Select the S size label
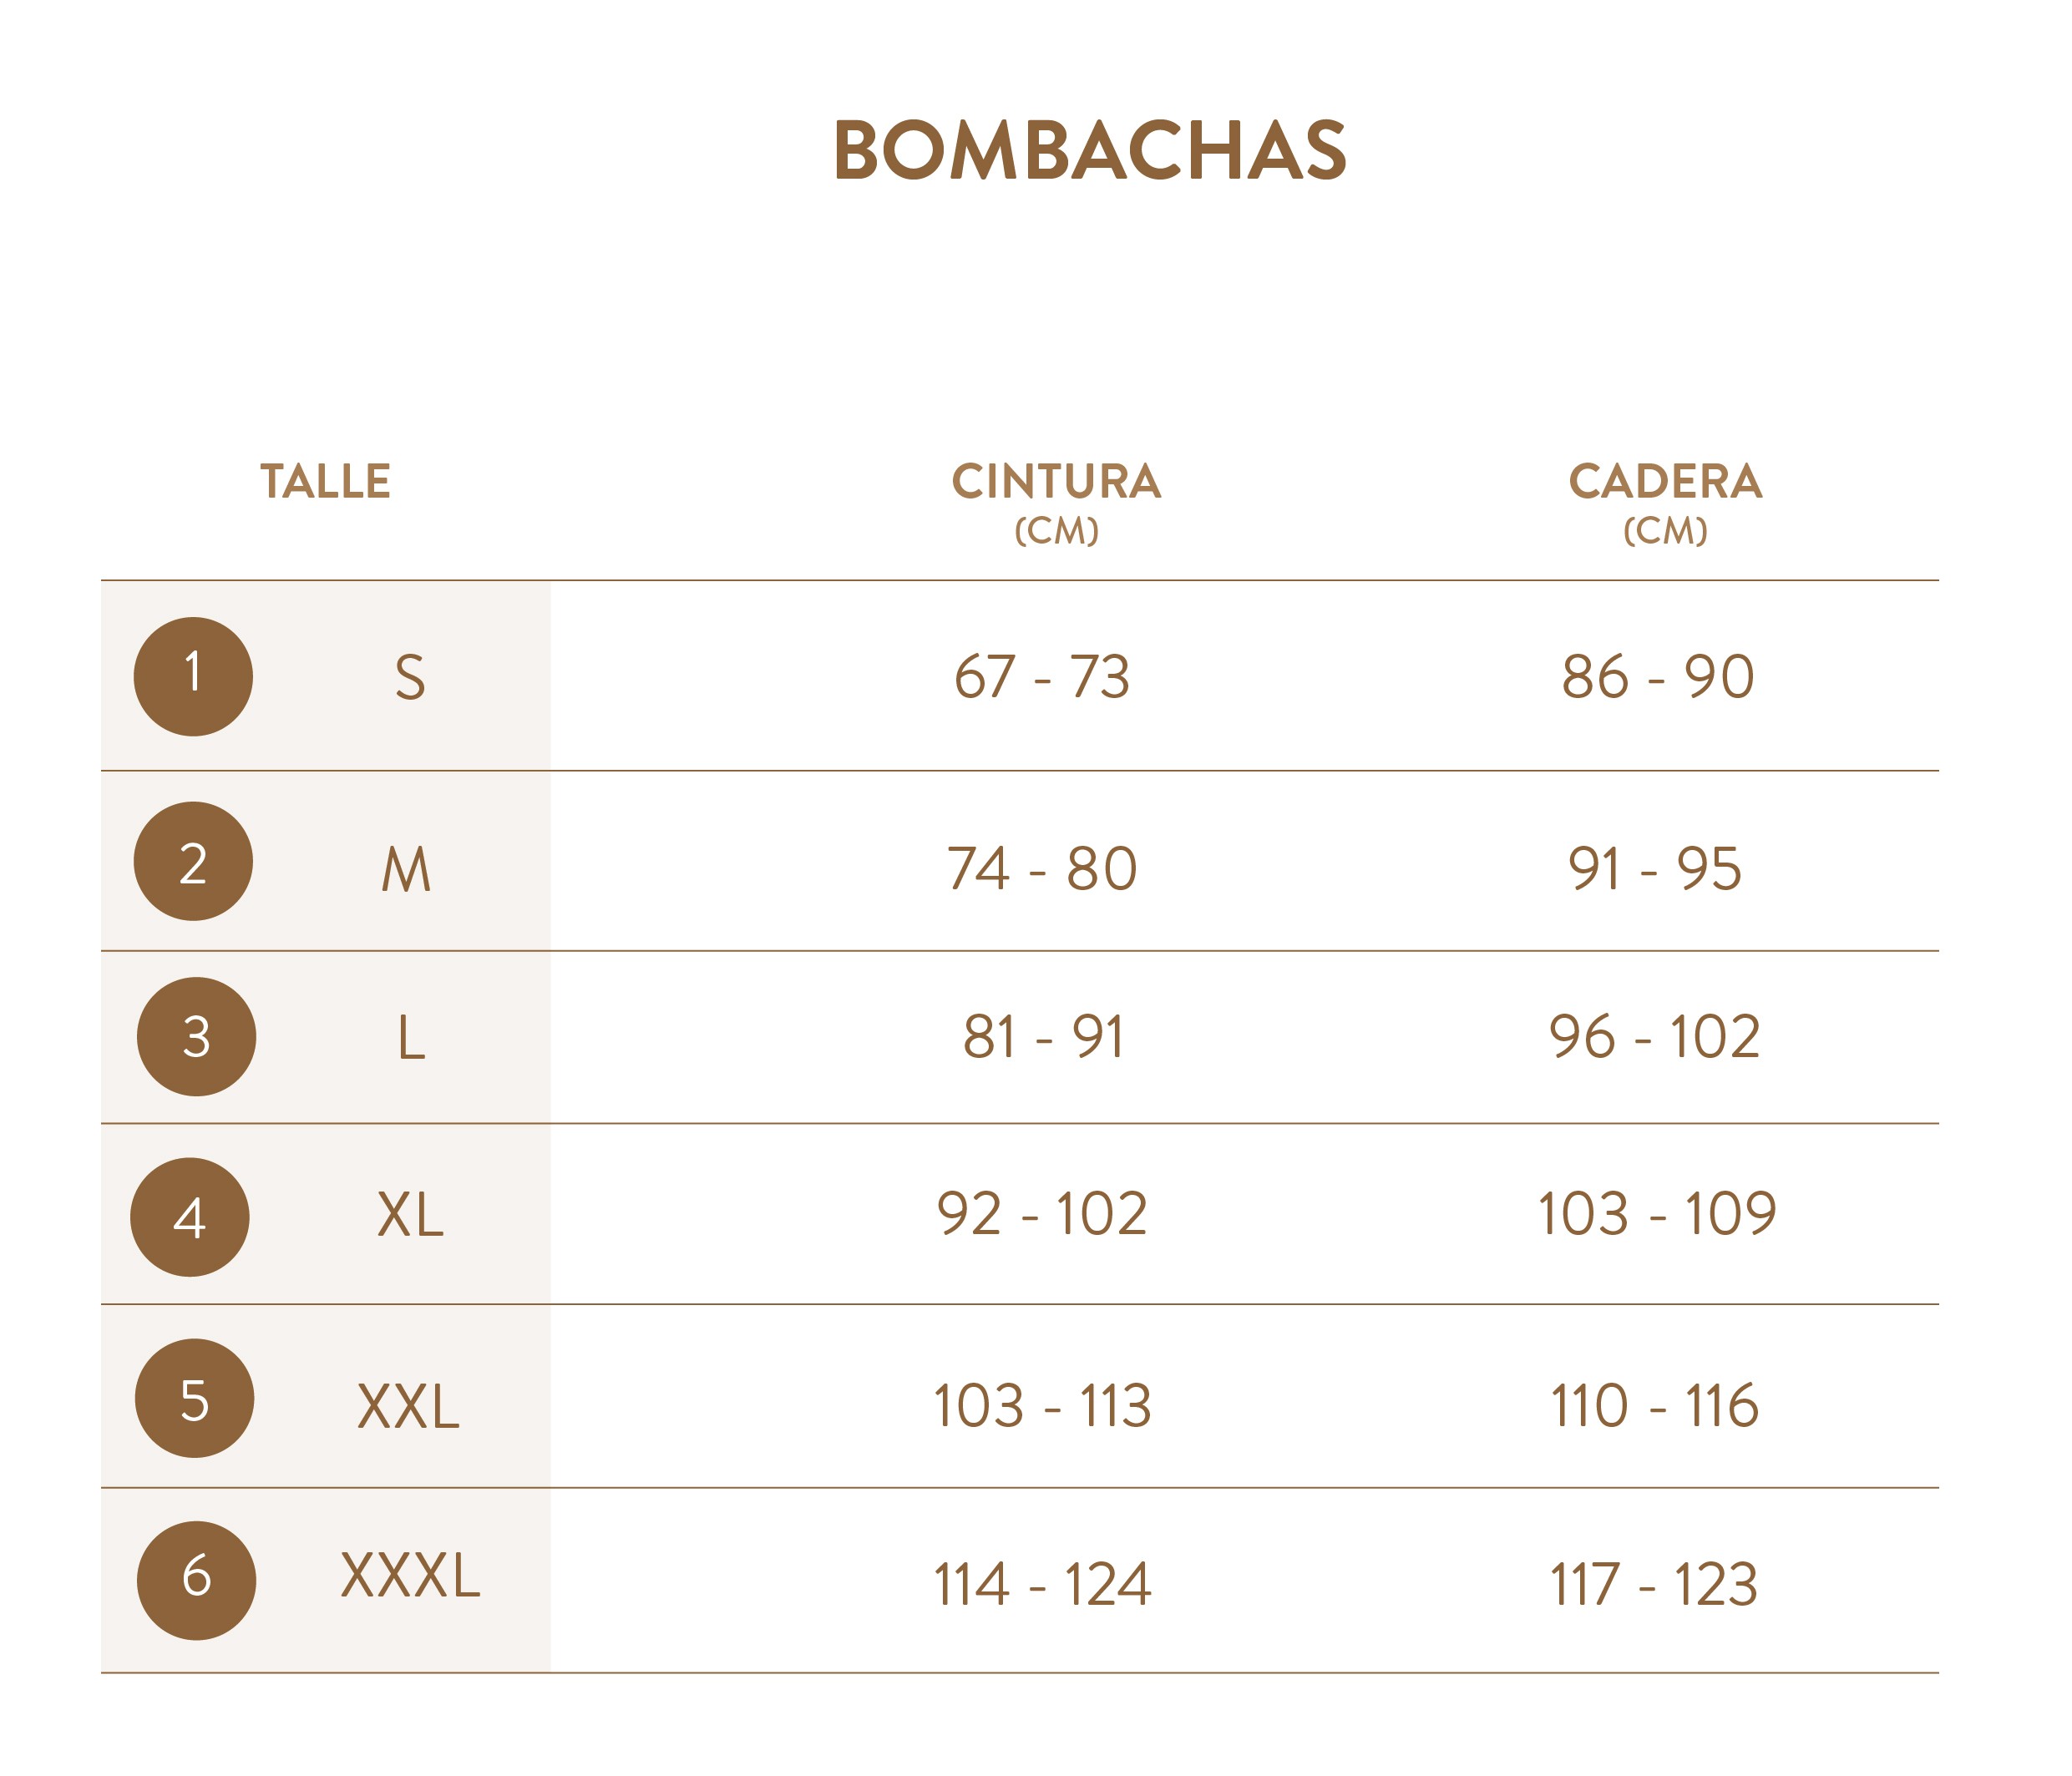The width and height of the screenshot is (2072, 1776). coord(410,677)
